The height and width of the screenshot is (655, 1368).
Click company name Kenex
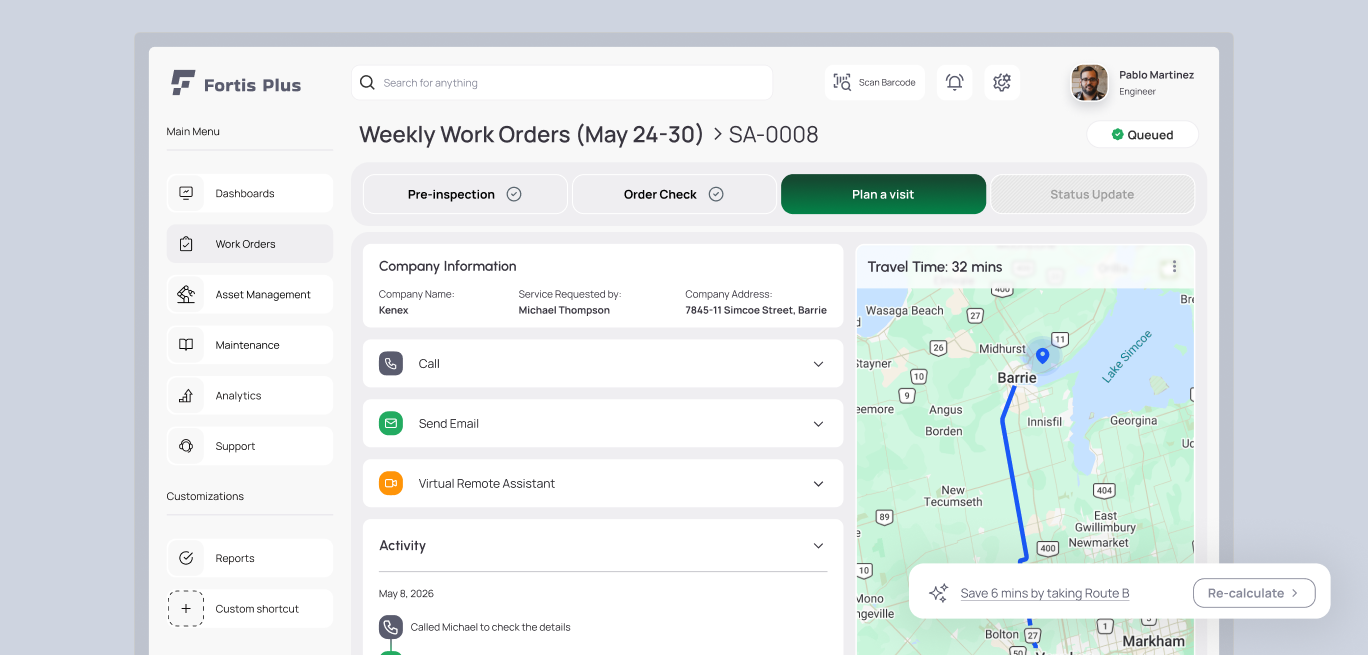[393, 310]
